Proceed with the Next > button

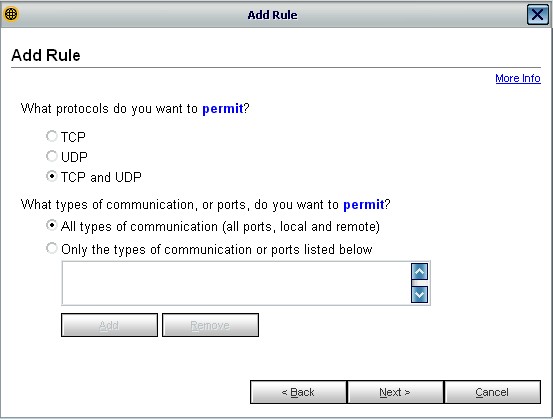point(395,392)
